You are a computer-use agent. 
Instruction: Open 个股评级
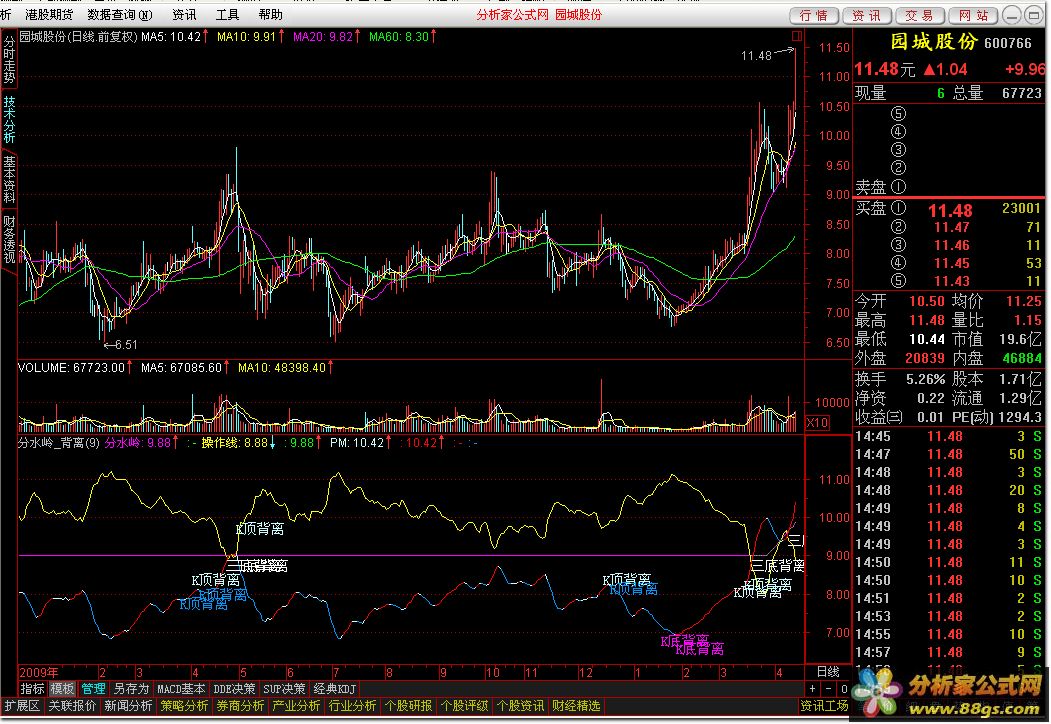point(465,706)
